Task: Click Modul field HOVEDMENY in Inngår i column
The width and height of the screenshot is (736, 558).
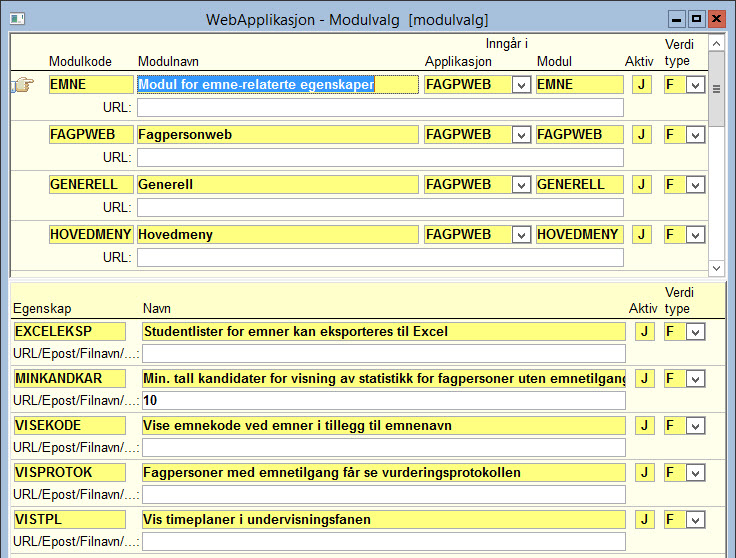Action: (x=580, y=234)
